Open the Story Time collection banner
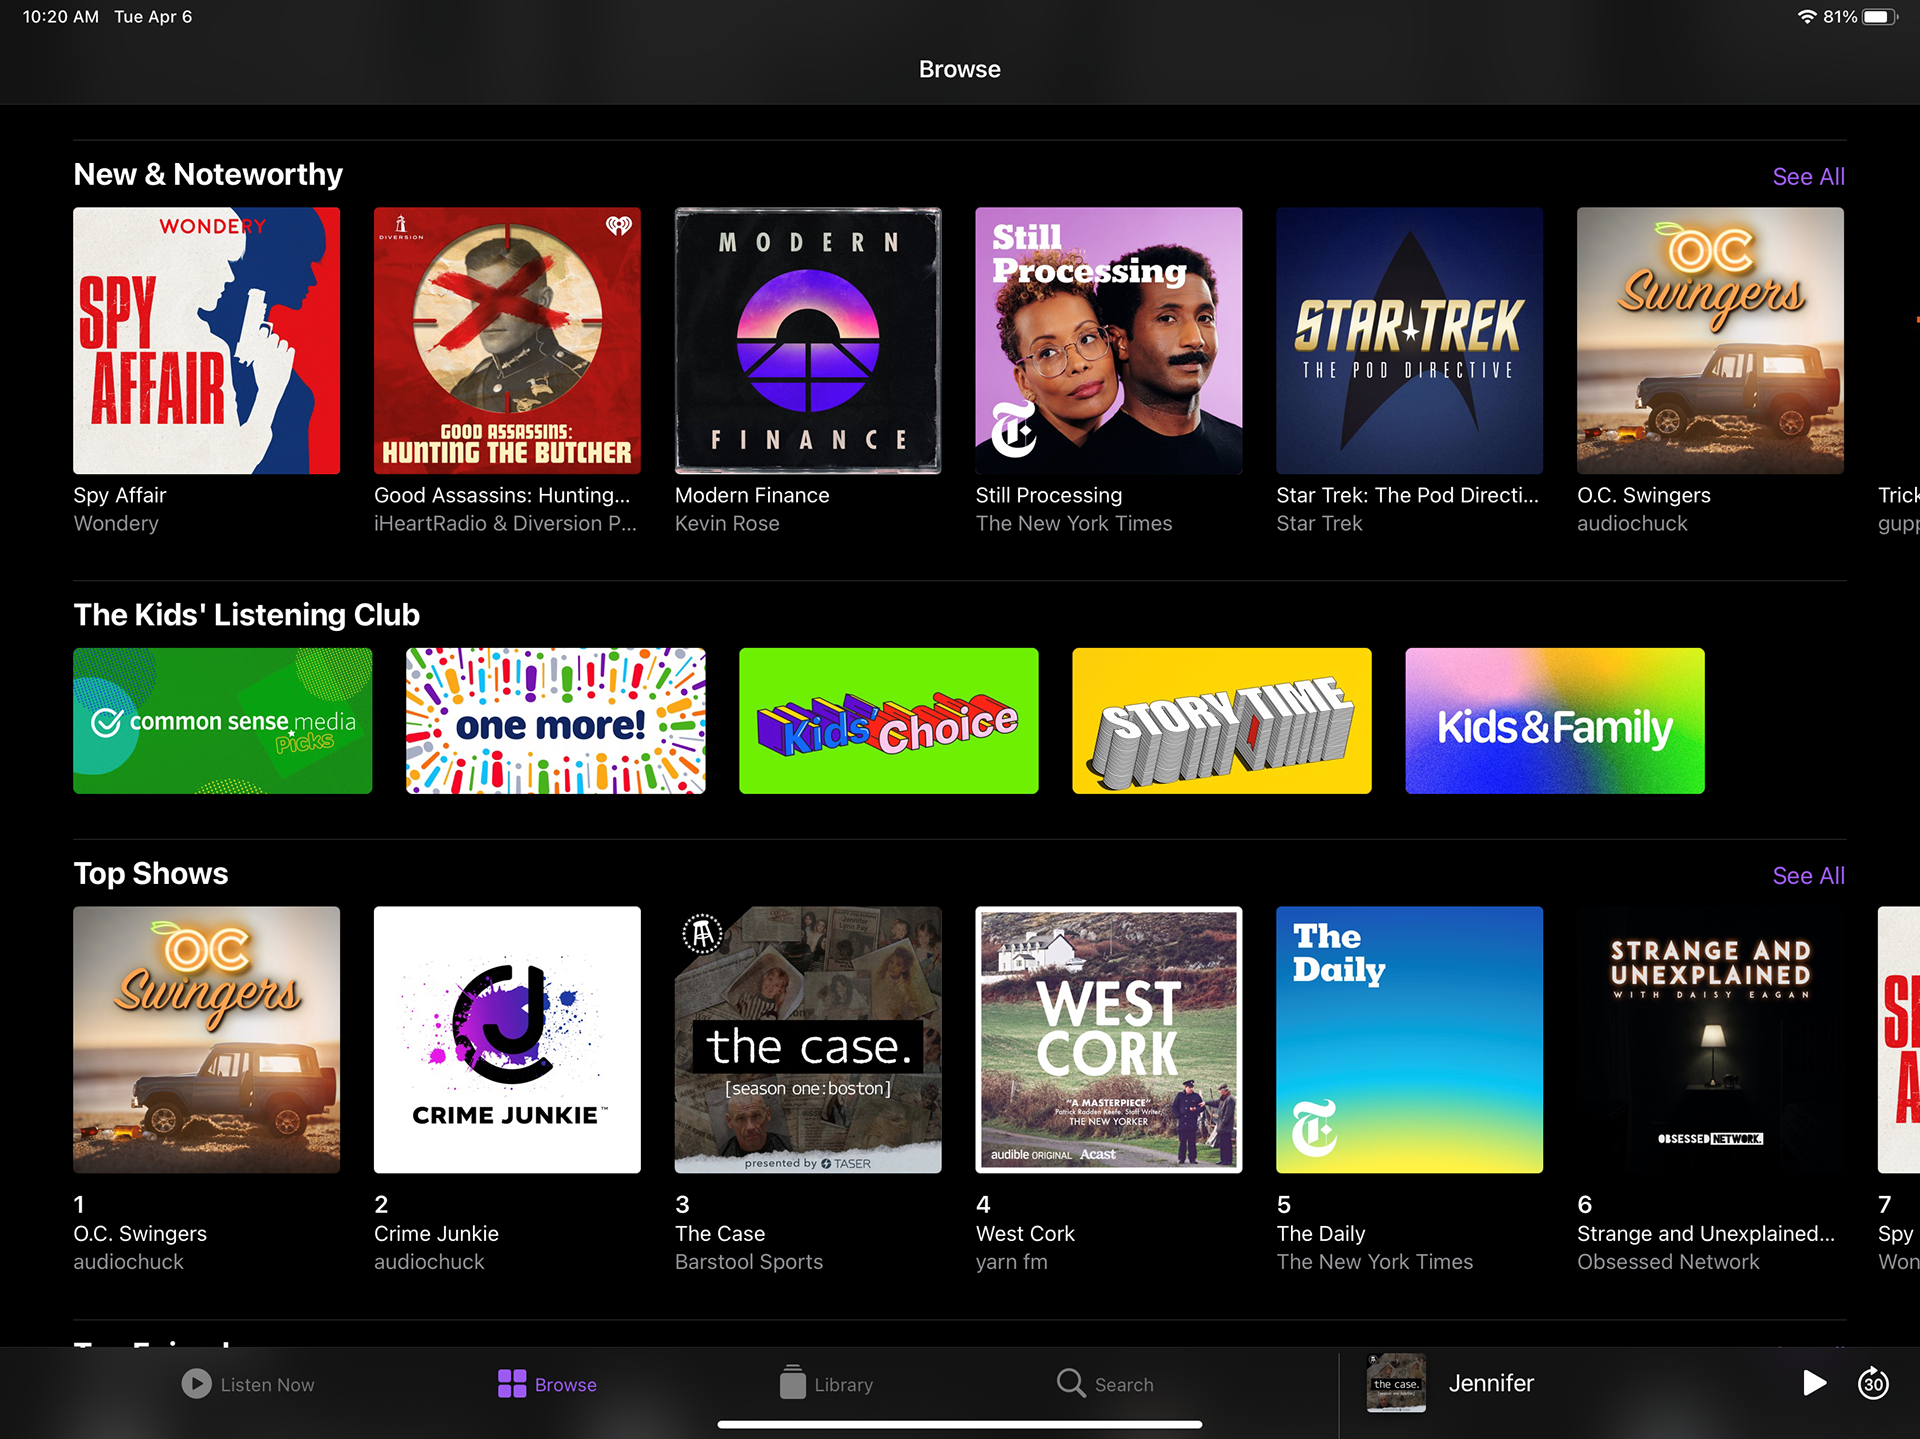The image size is (1920, 1439). pos(1221,721)
